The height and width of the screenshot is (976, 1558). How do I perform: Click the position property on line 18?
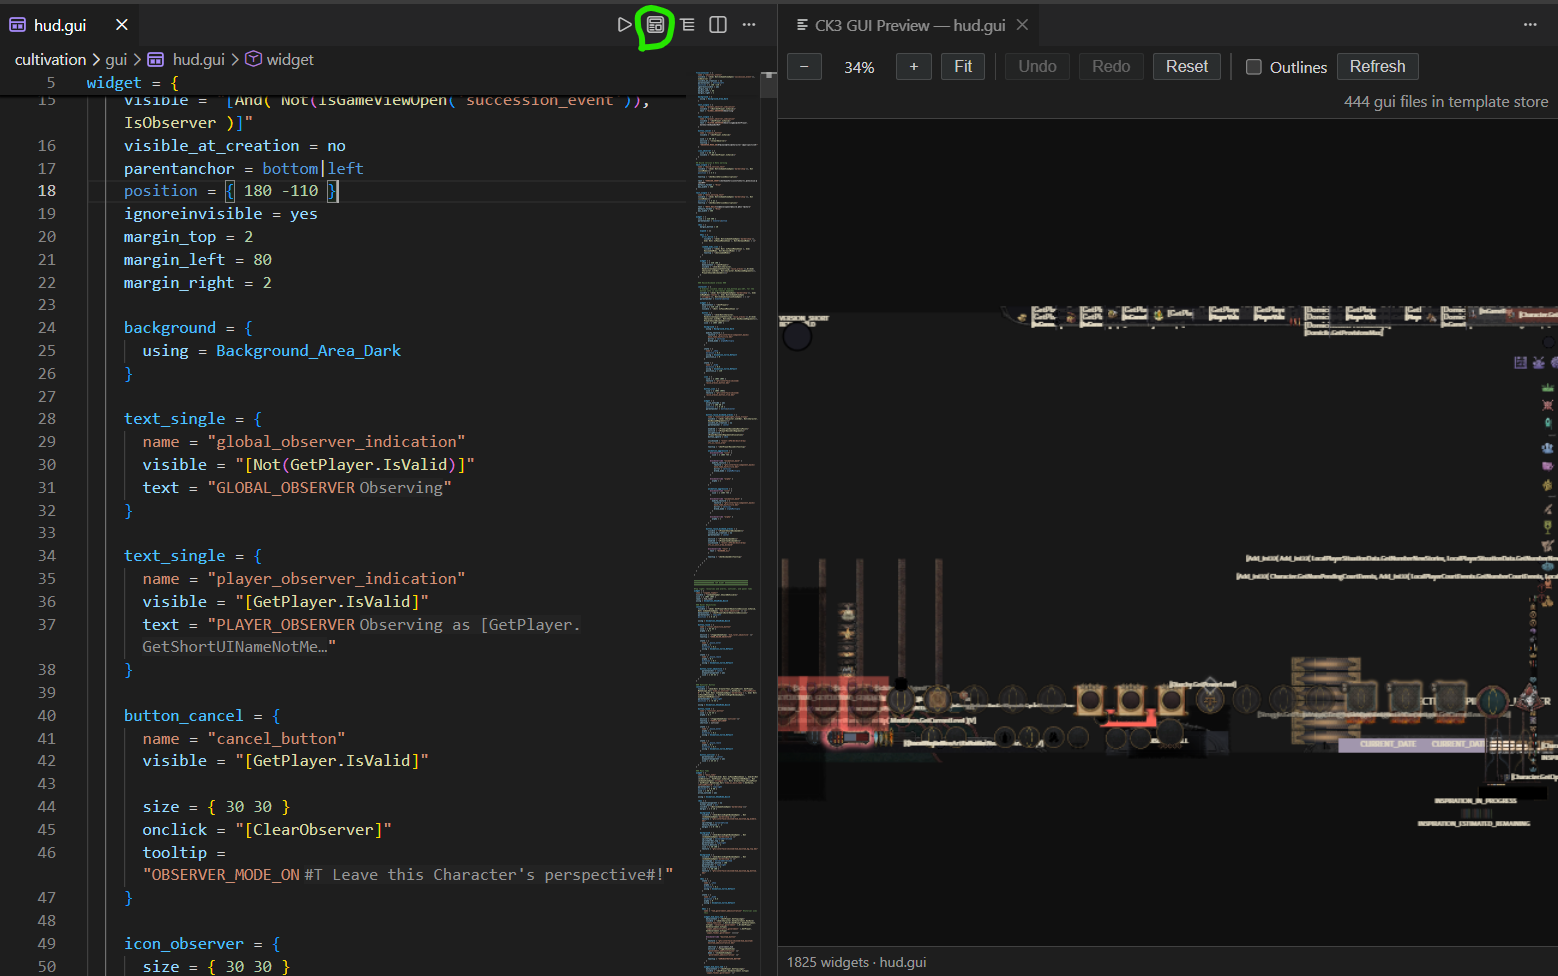click(x=161, y=191)
